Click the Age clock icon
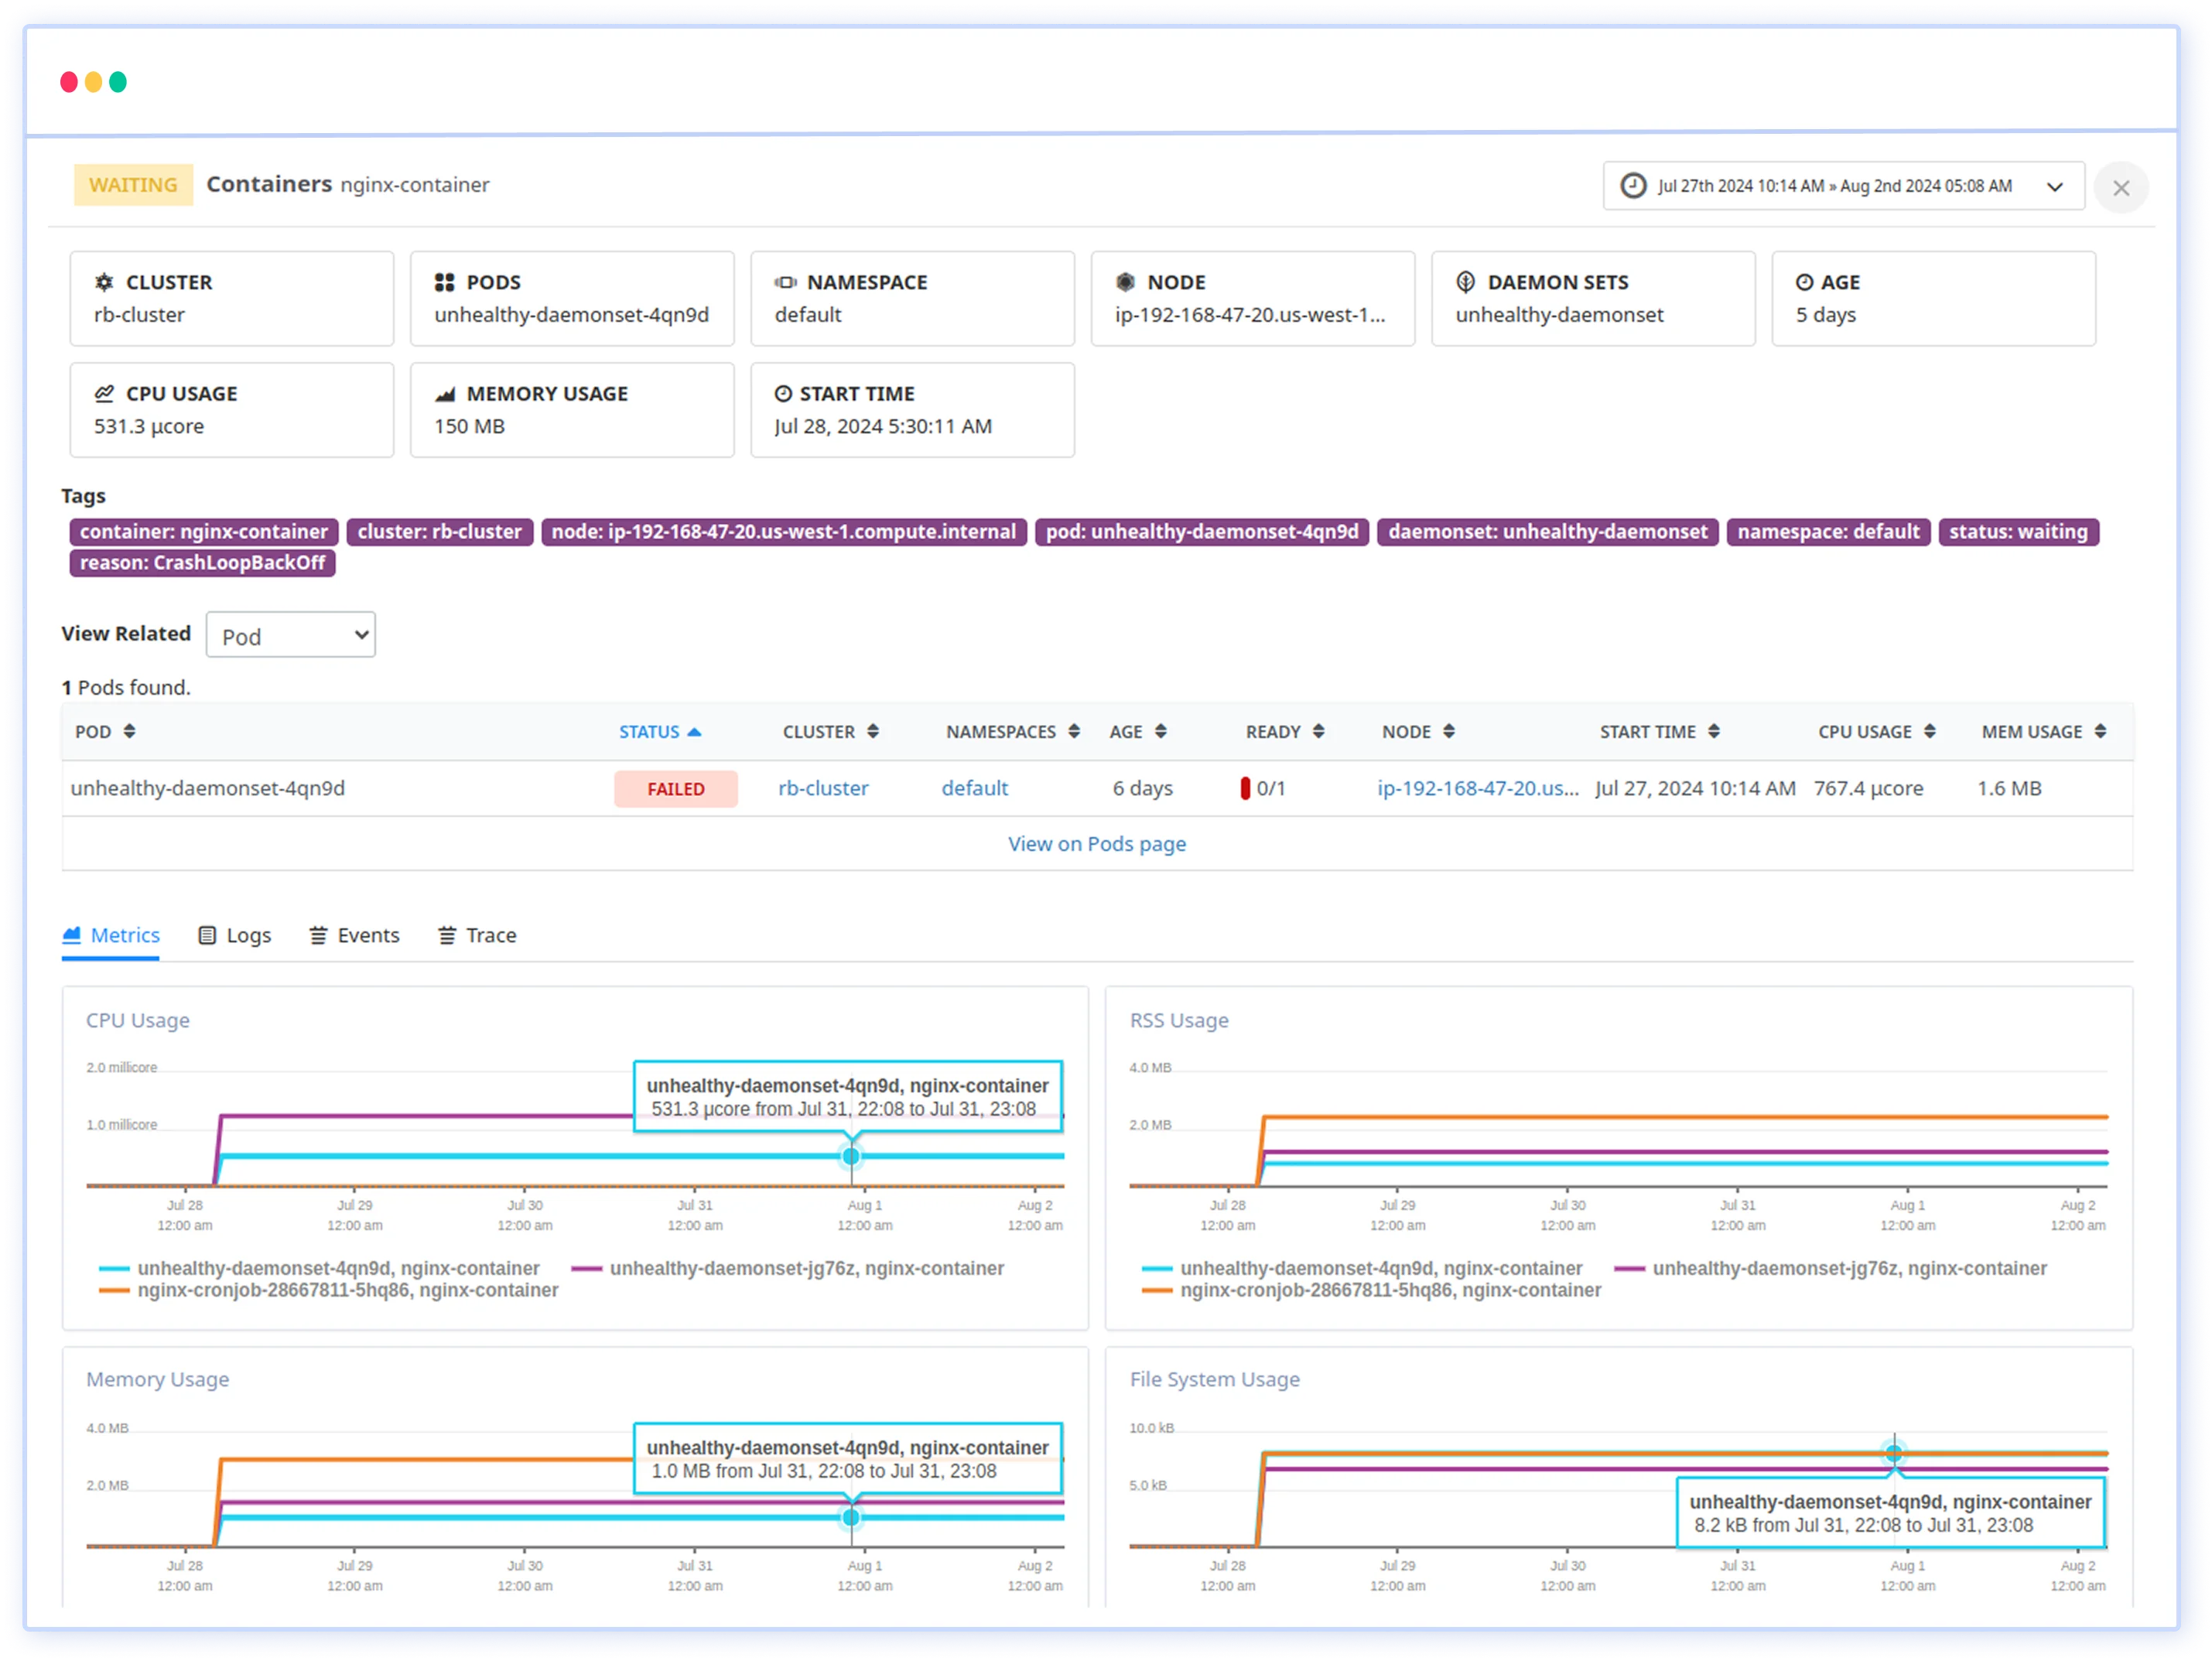The width and height of the screenshot is (2212, 1661). click(1804, 282)
